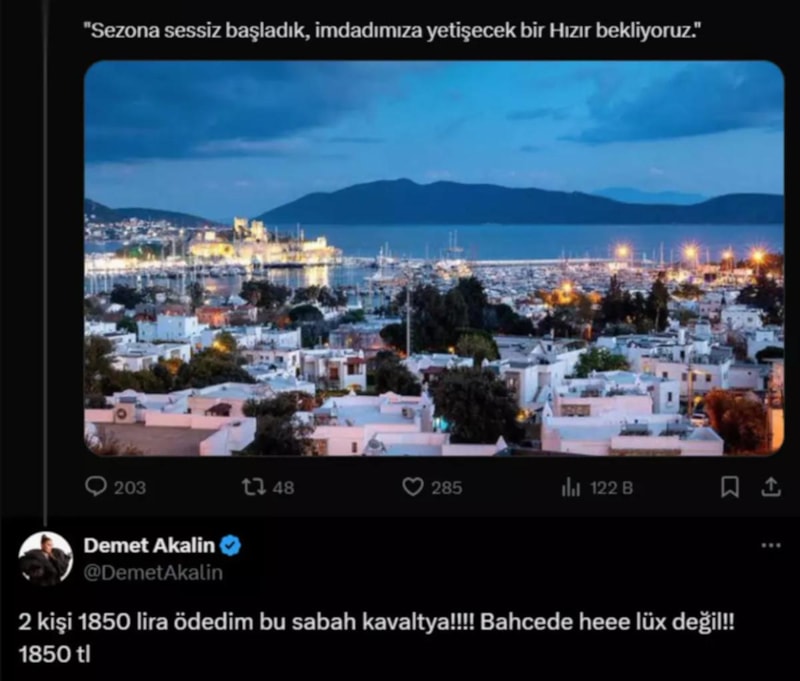Open the three-dot more options menu
The height and width of the screenshot is (681, 800).
[x=771, y=545]
